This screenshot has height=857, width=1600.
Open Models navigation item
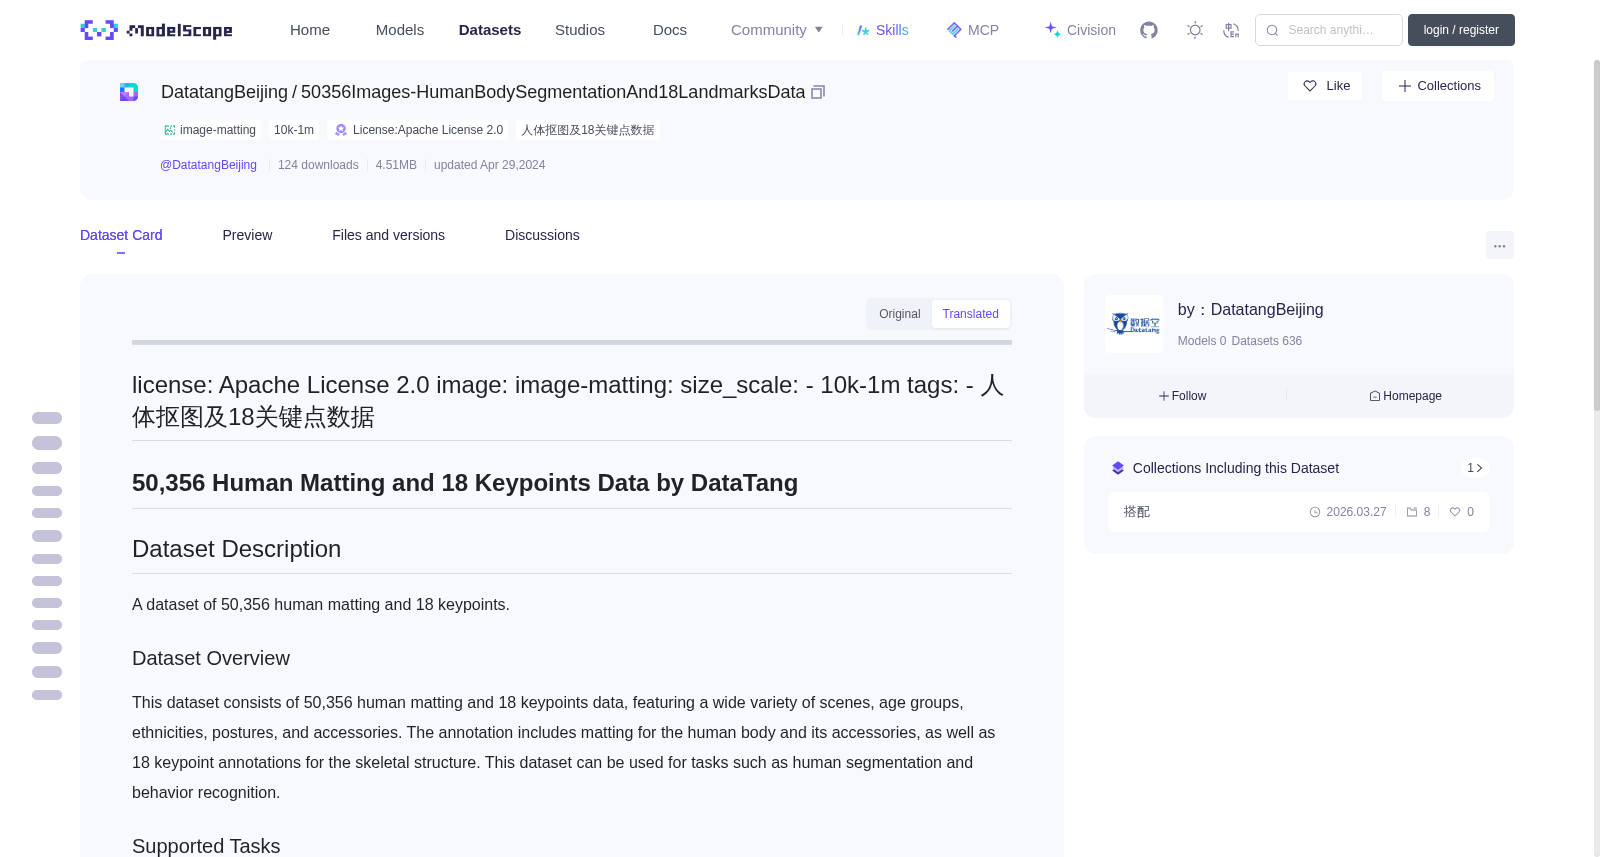(x=400, y=30)
